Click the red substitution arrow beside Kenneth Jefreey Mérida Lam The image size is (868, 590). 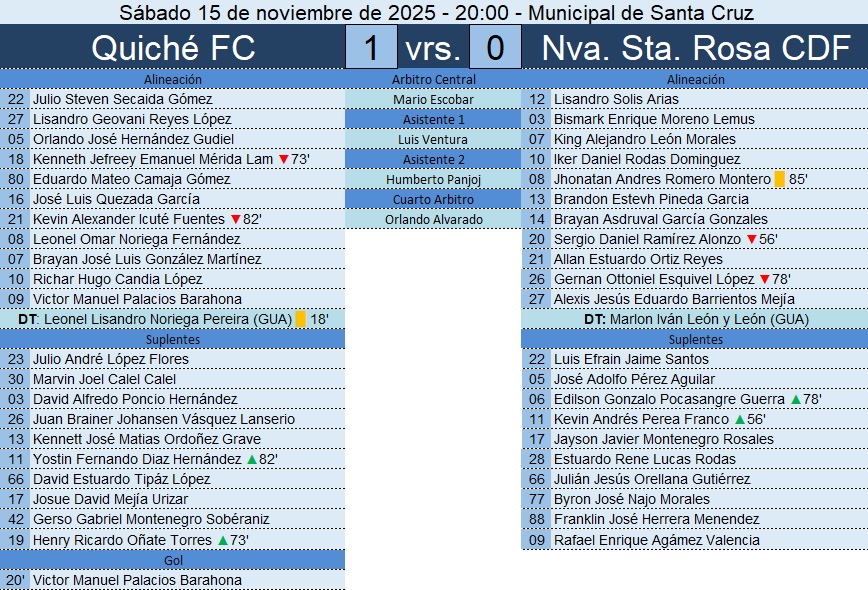tap(284, 160)
